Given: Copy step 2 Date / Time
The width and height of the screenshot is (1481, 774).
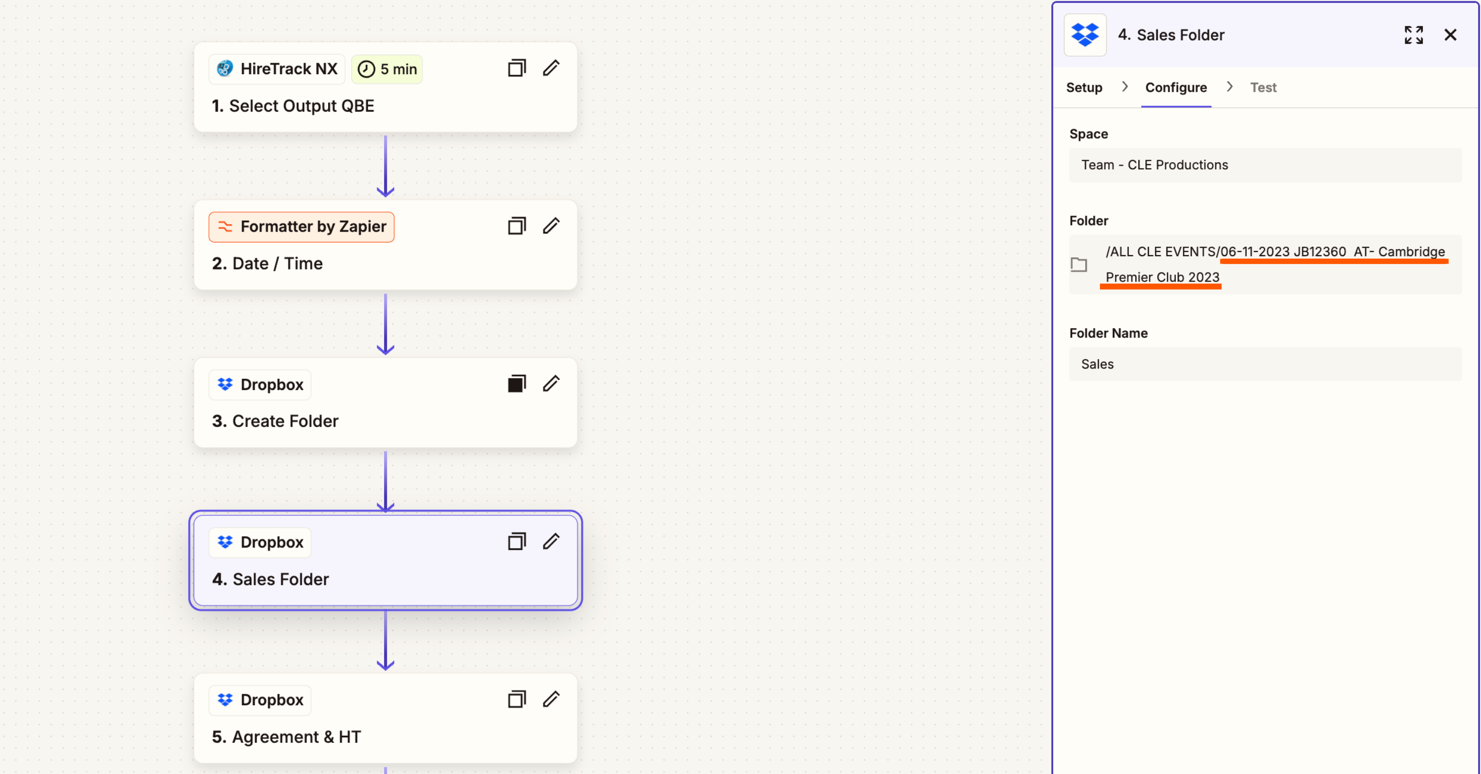Looking at the screenshot, I should [x=517, y=226].
